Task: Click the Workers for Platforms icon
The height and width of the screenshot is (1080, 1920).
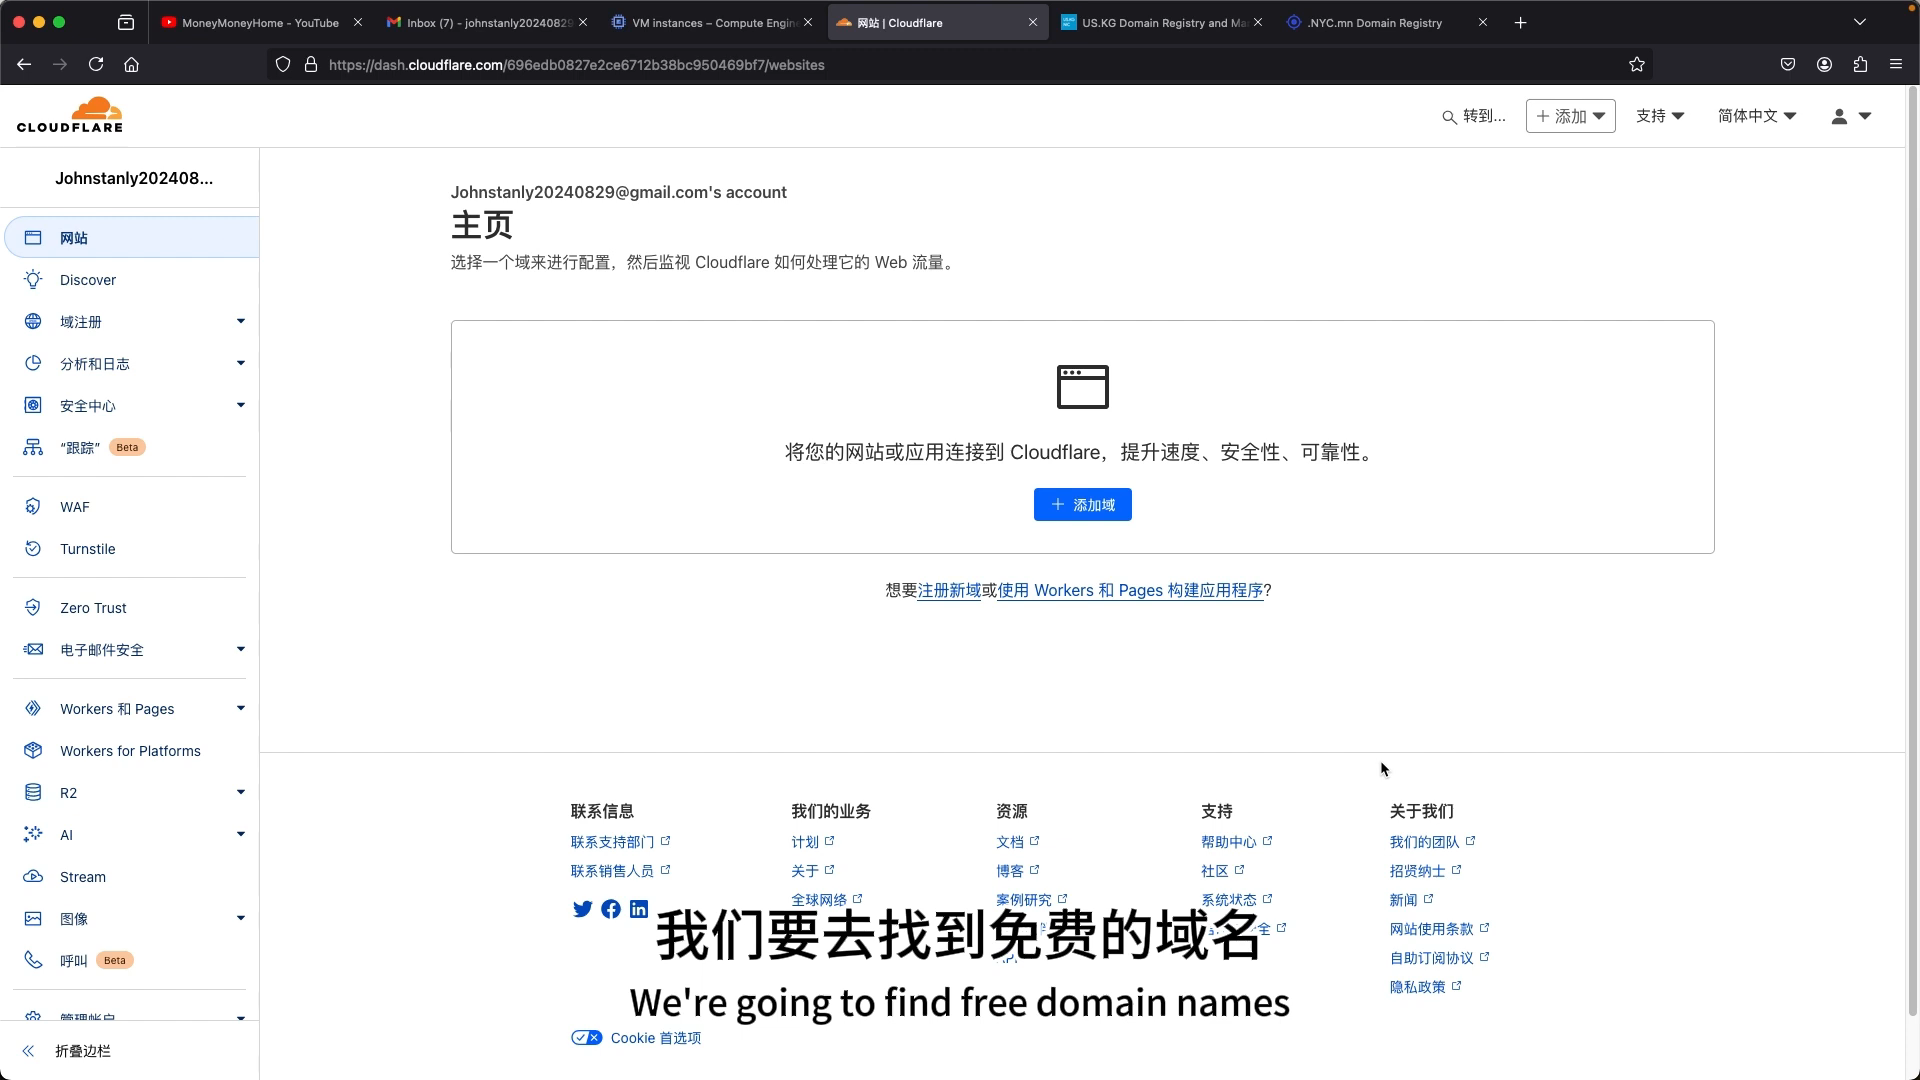Action: (33, 751)
